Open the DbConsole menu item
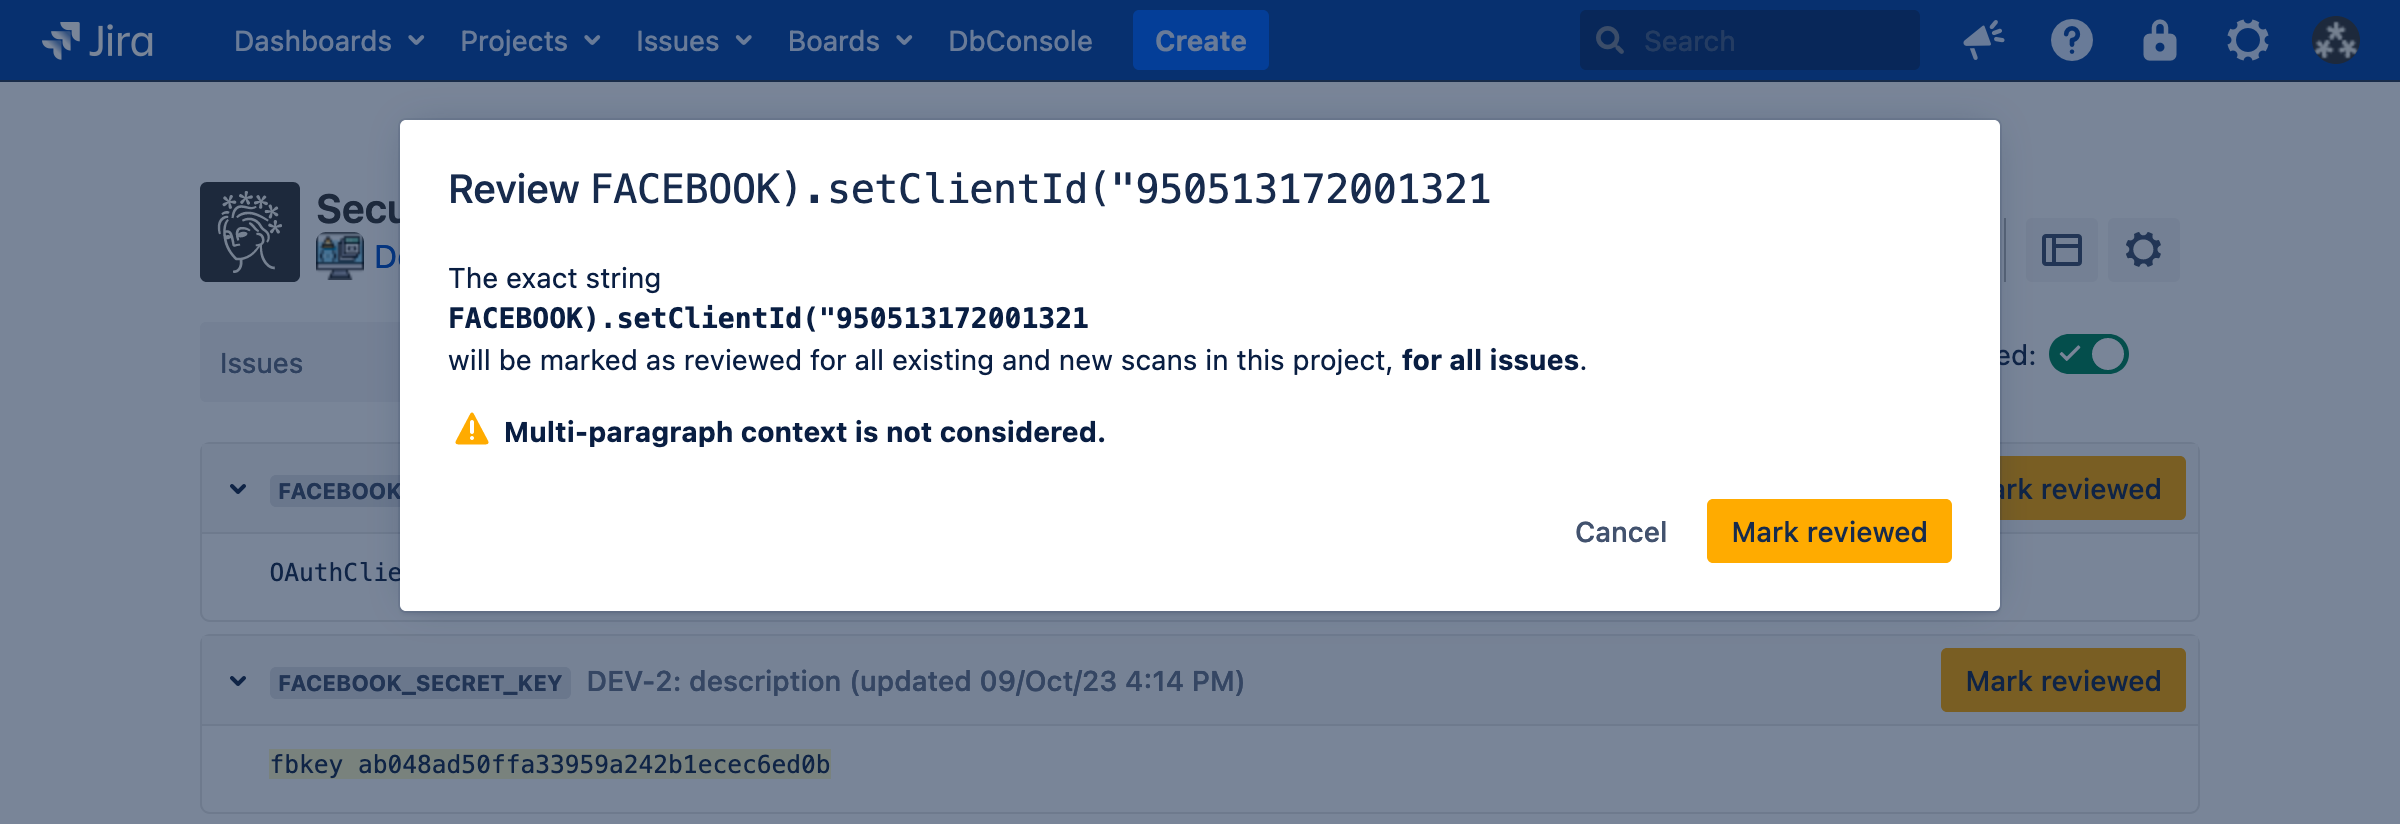This screenshot has width=2400, height=824. 1020,41
